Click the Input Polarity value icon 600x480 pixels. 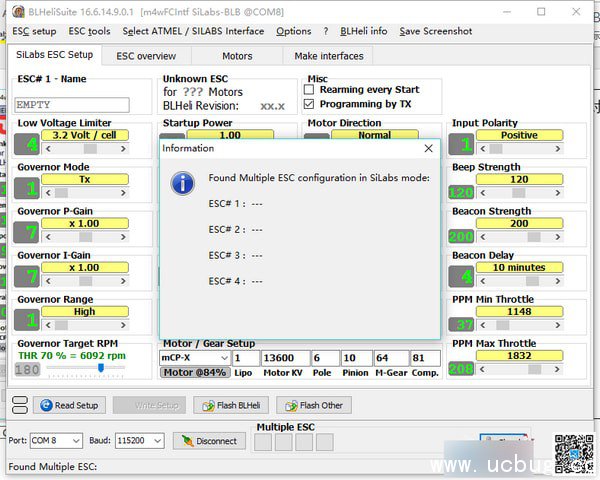(461, 142)
